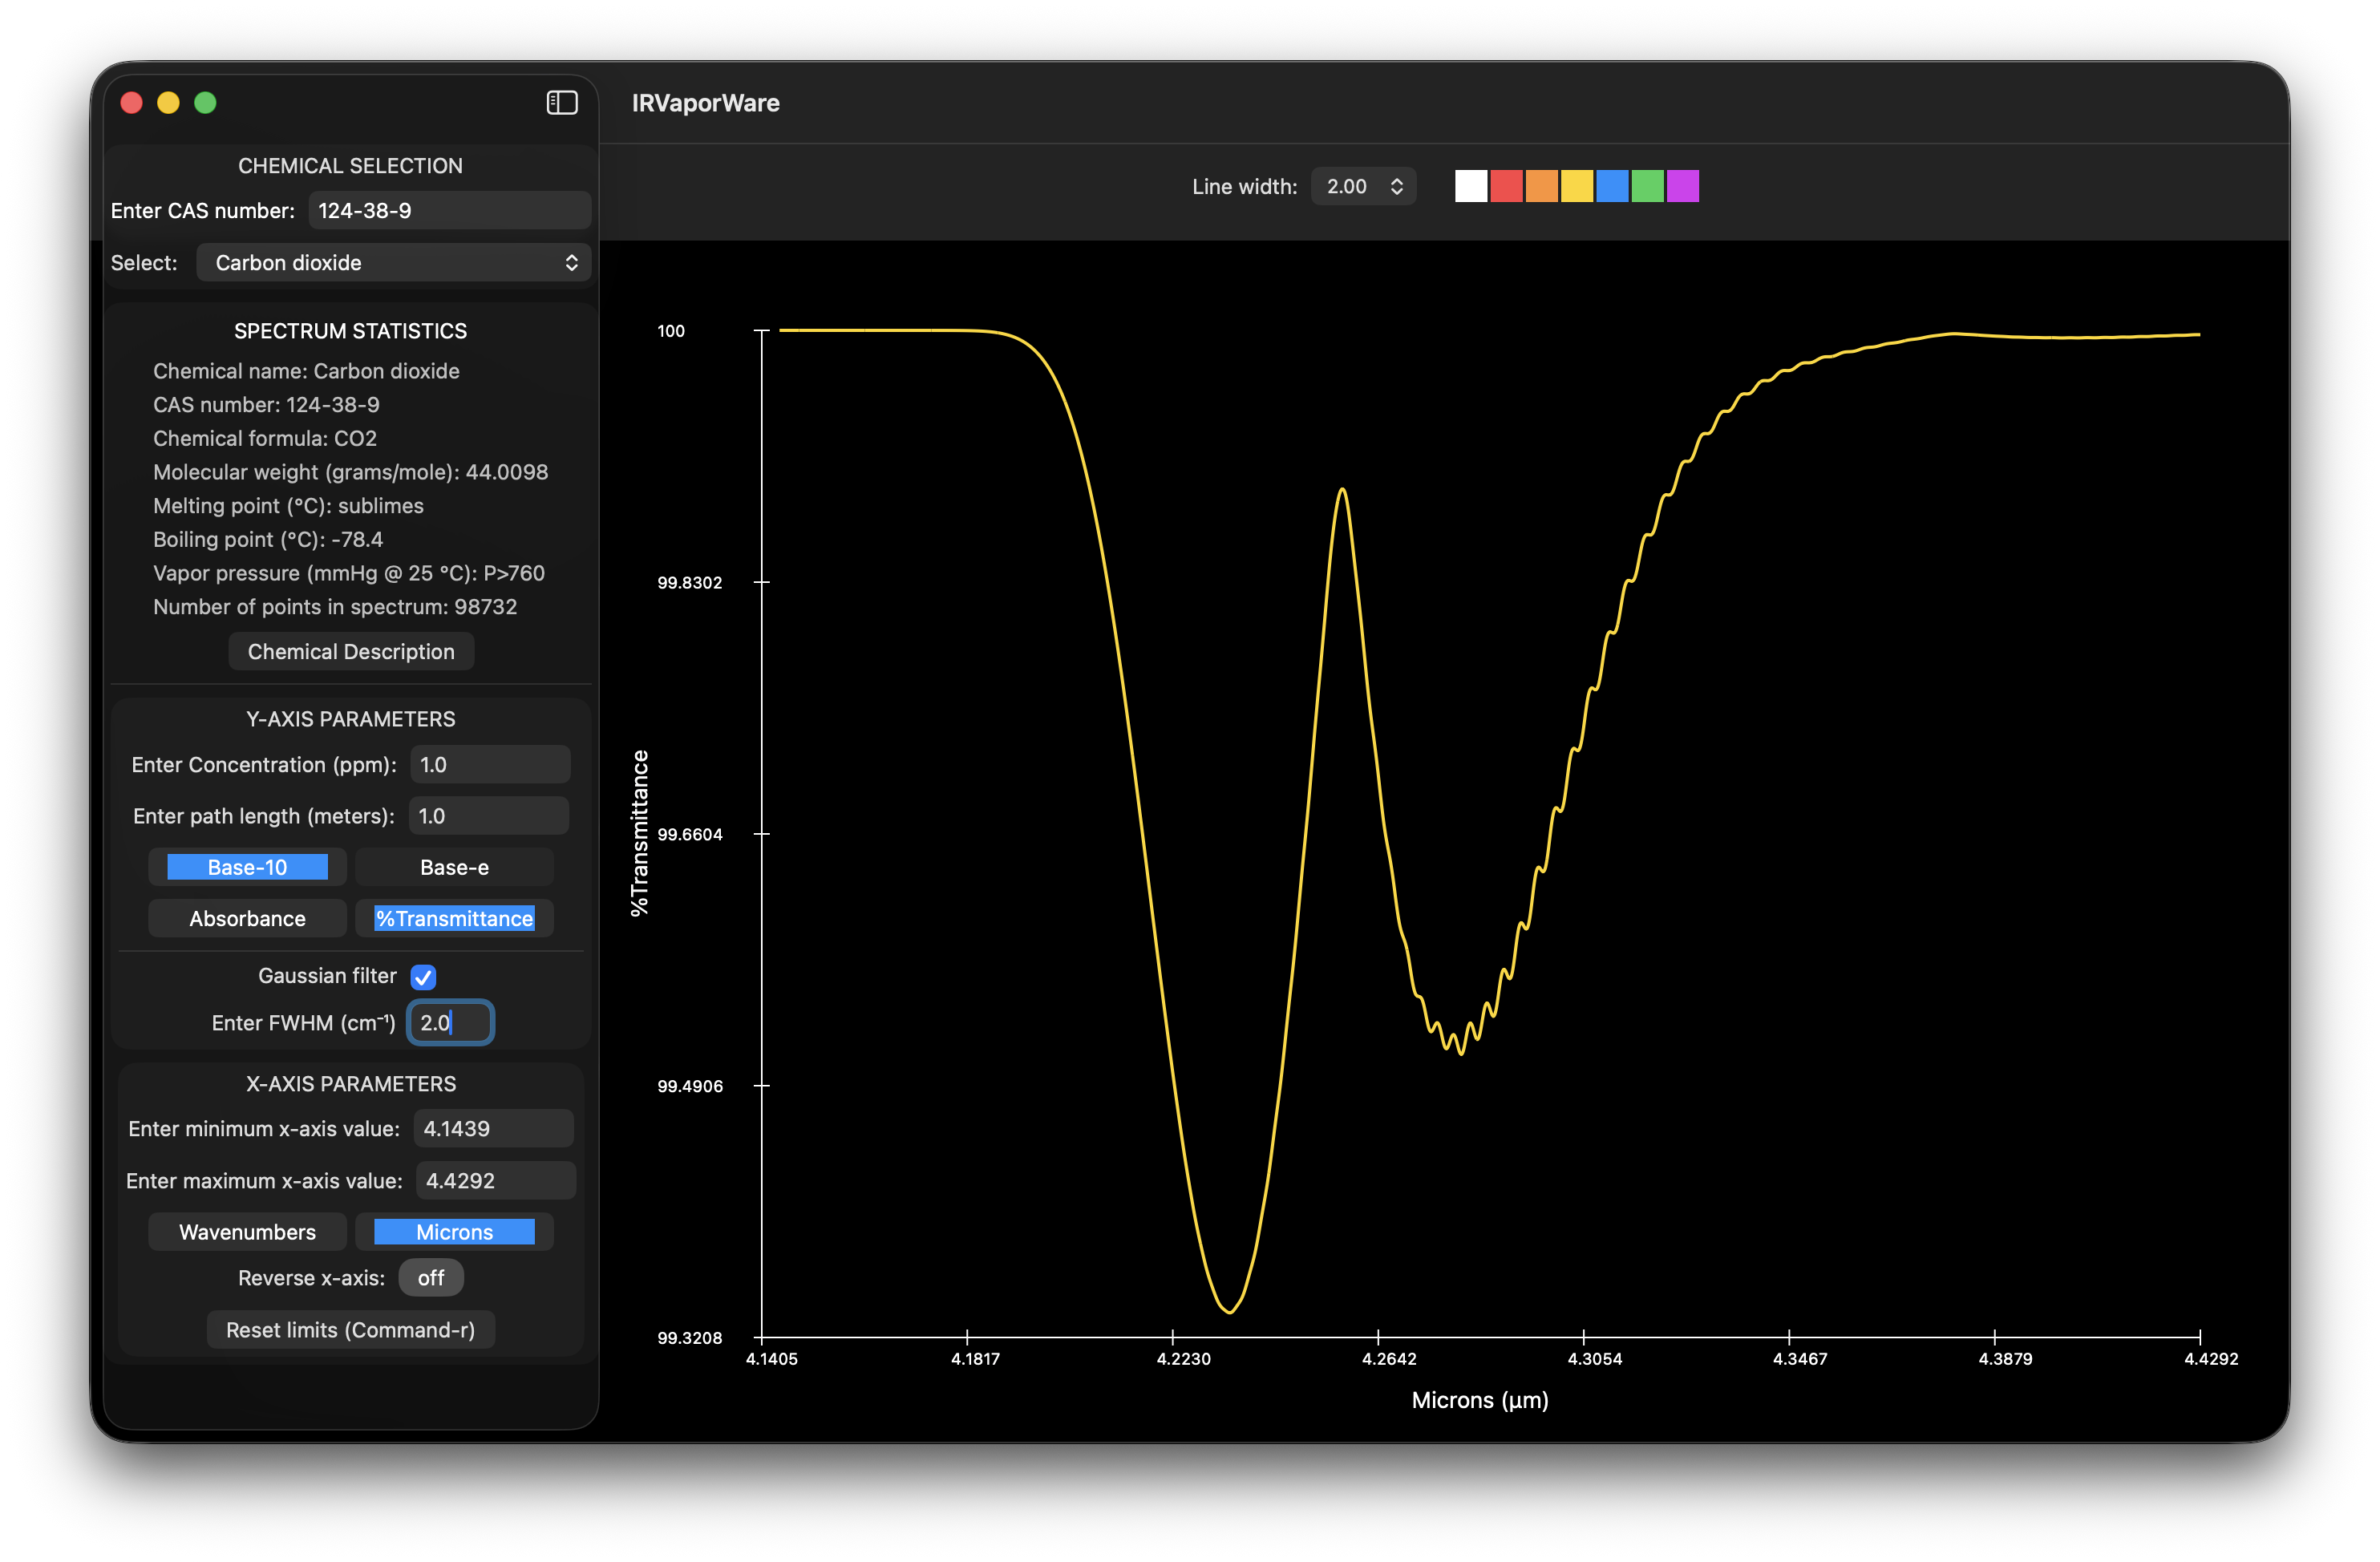Toggle the Reverse x-axis off switch

pos(431,1278)
